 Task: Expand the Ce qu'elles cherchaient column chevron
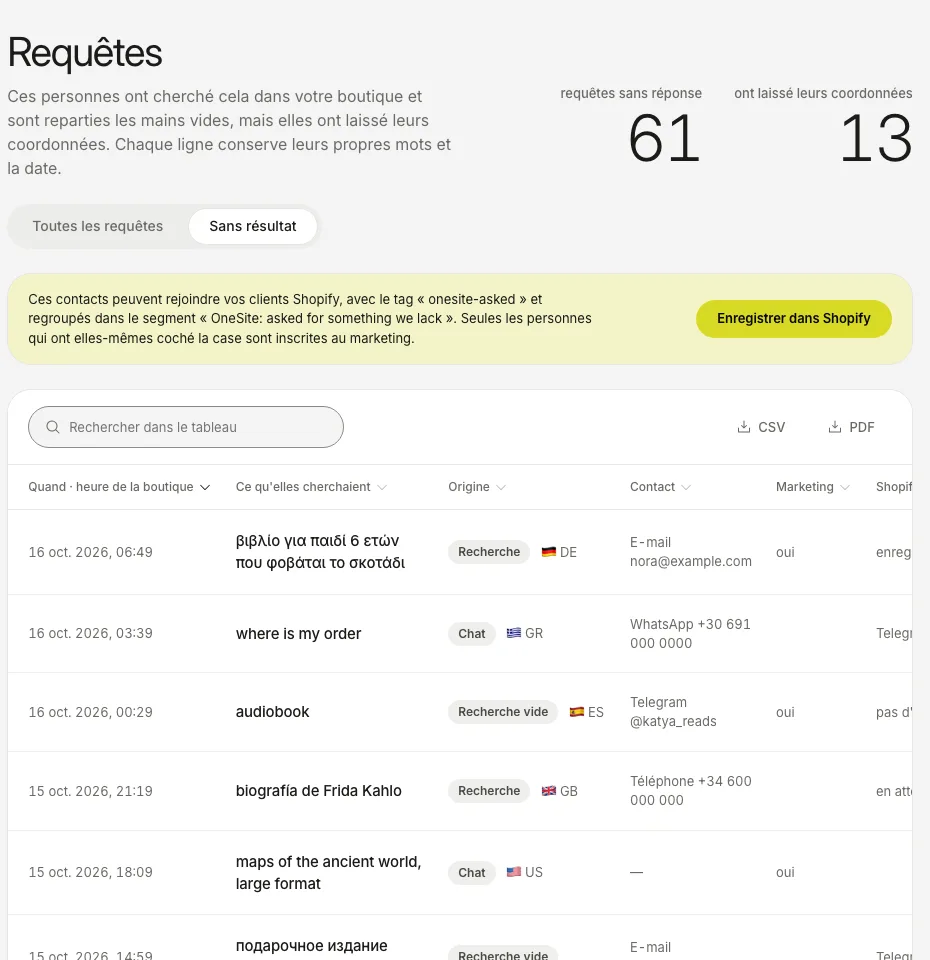click(382, 487)
